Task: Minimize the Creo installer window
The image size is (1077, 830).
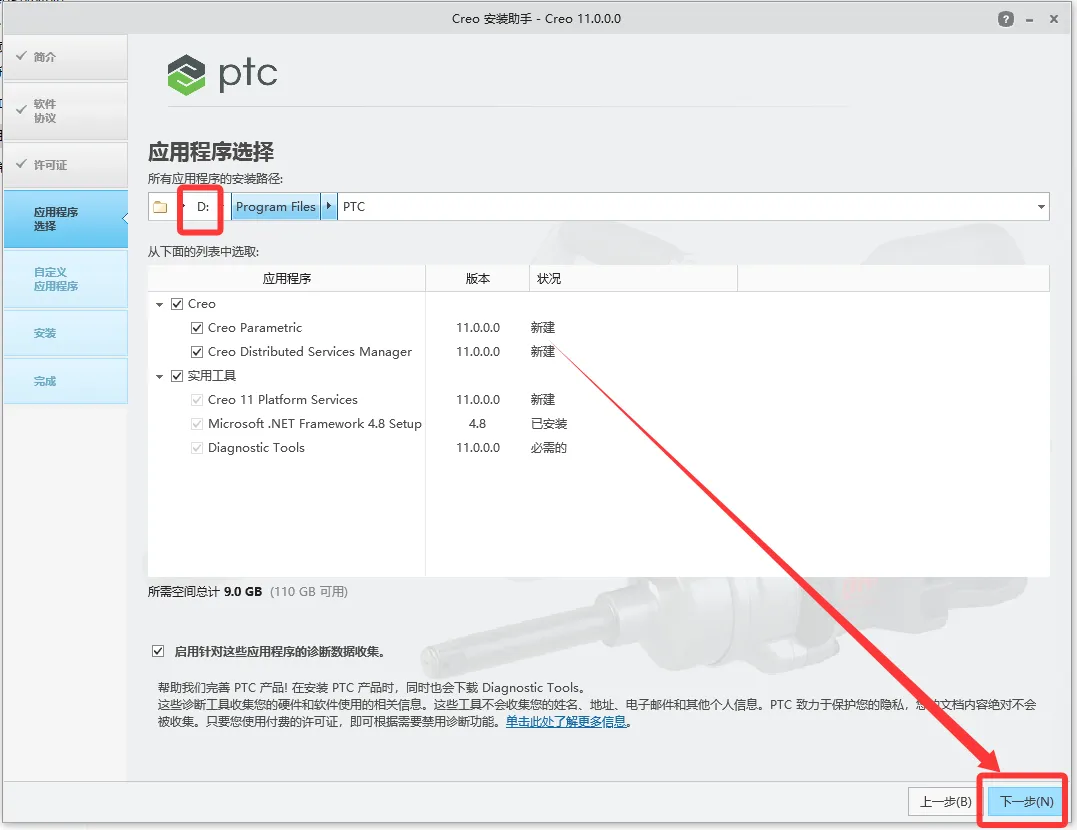Action: [x=1029, y=20]
